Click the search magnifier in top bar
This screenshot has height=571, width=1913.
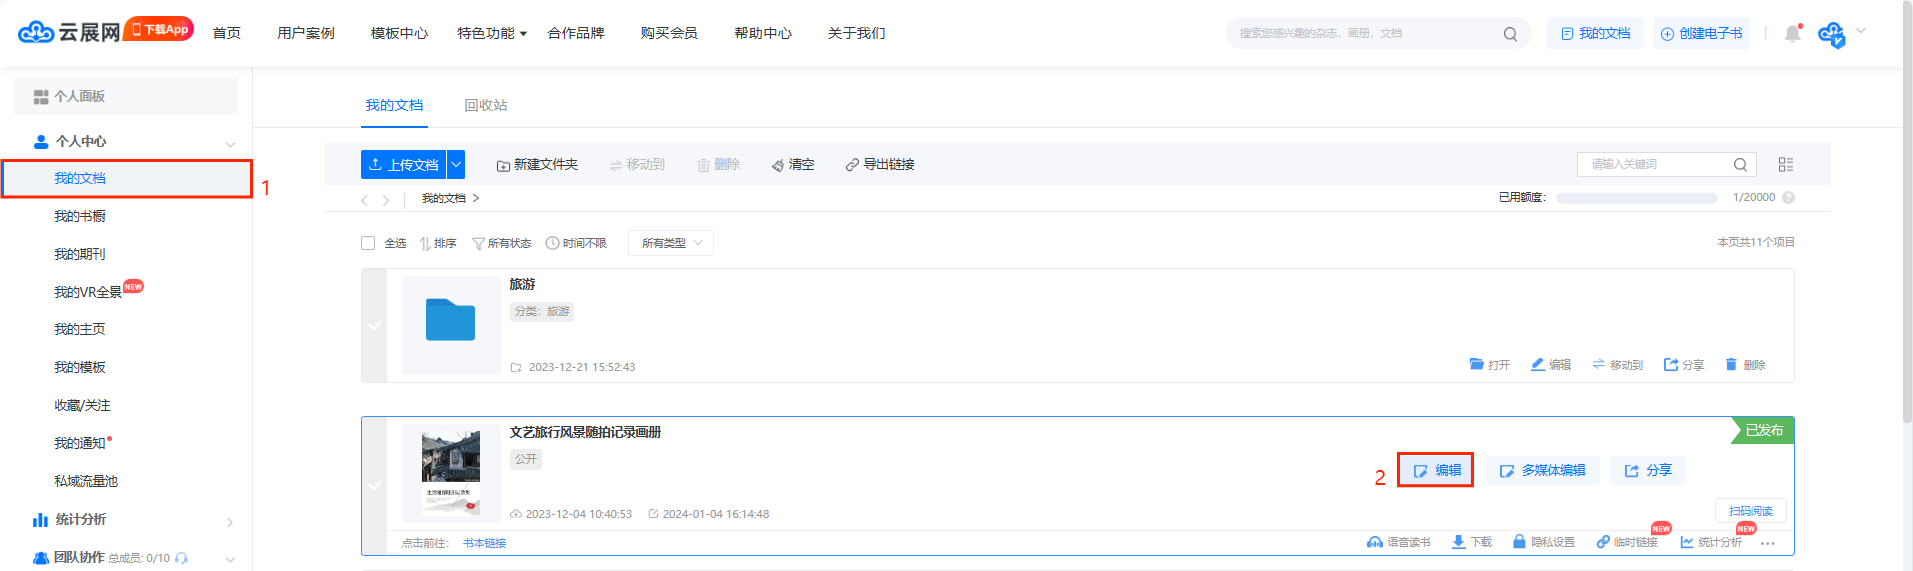(1509, 34)
